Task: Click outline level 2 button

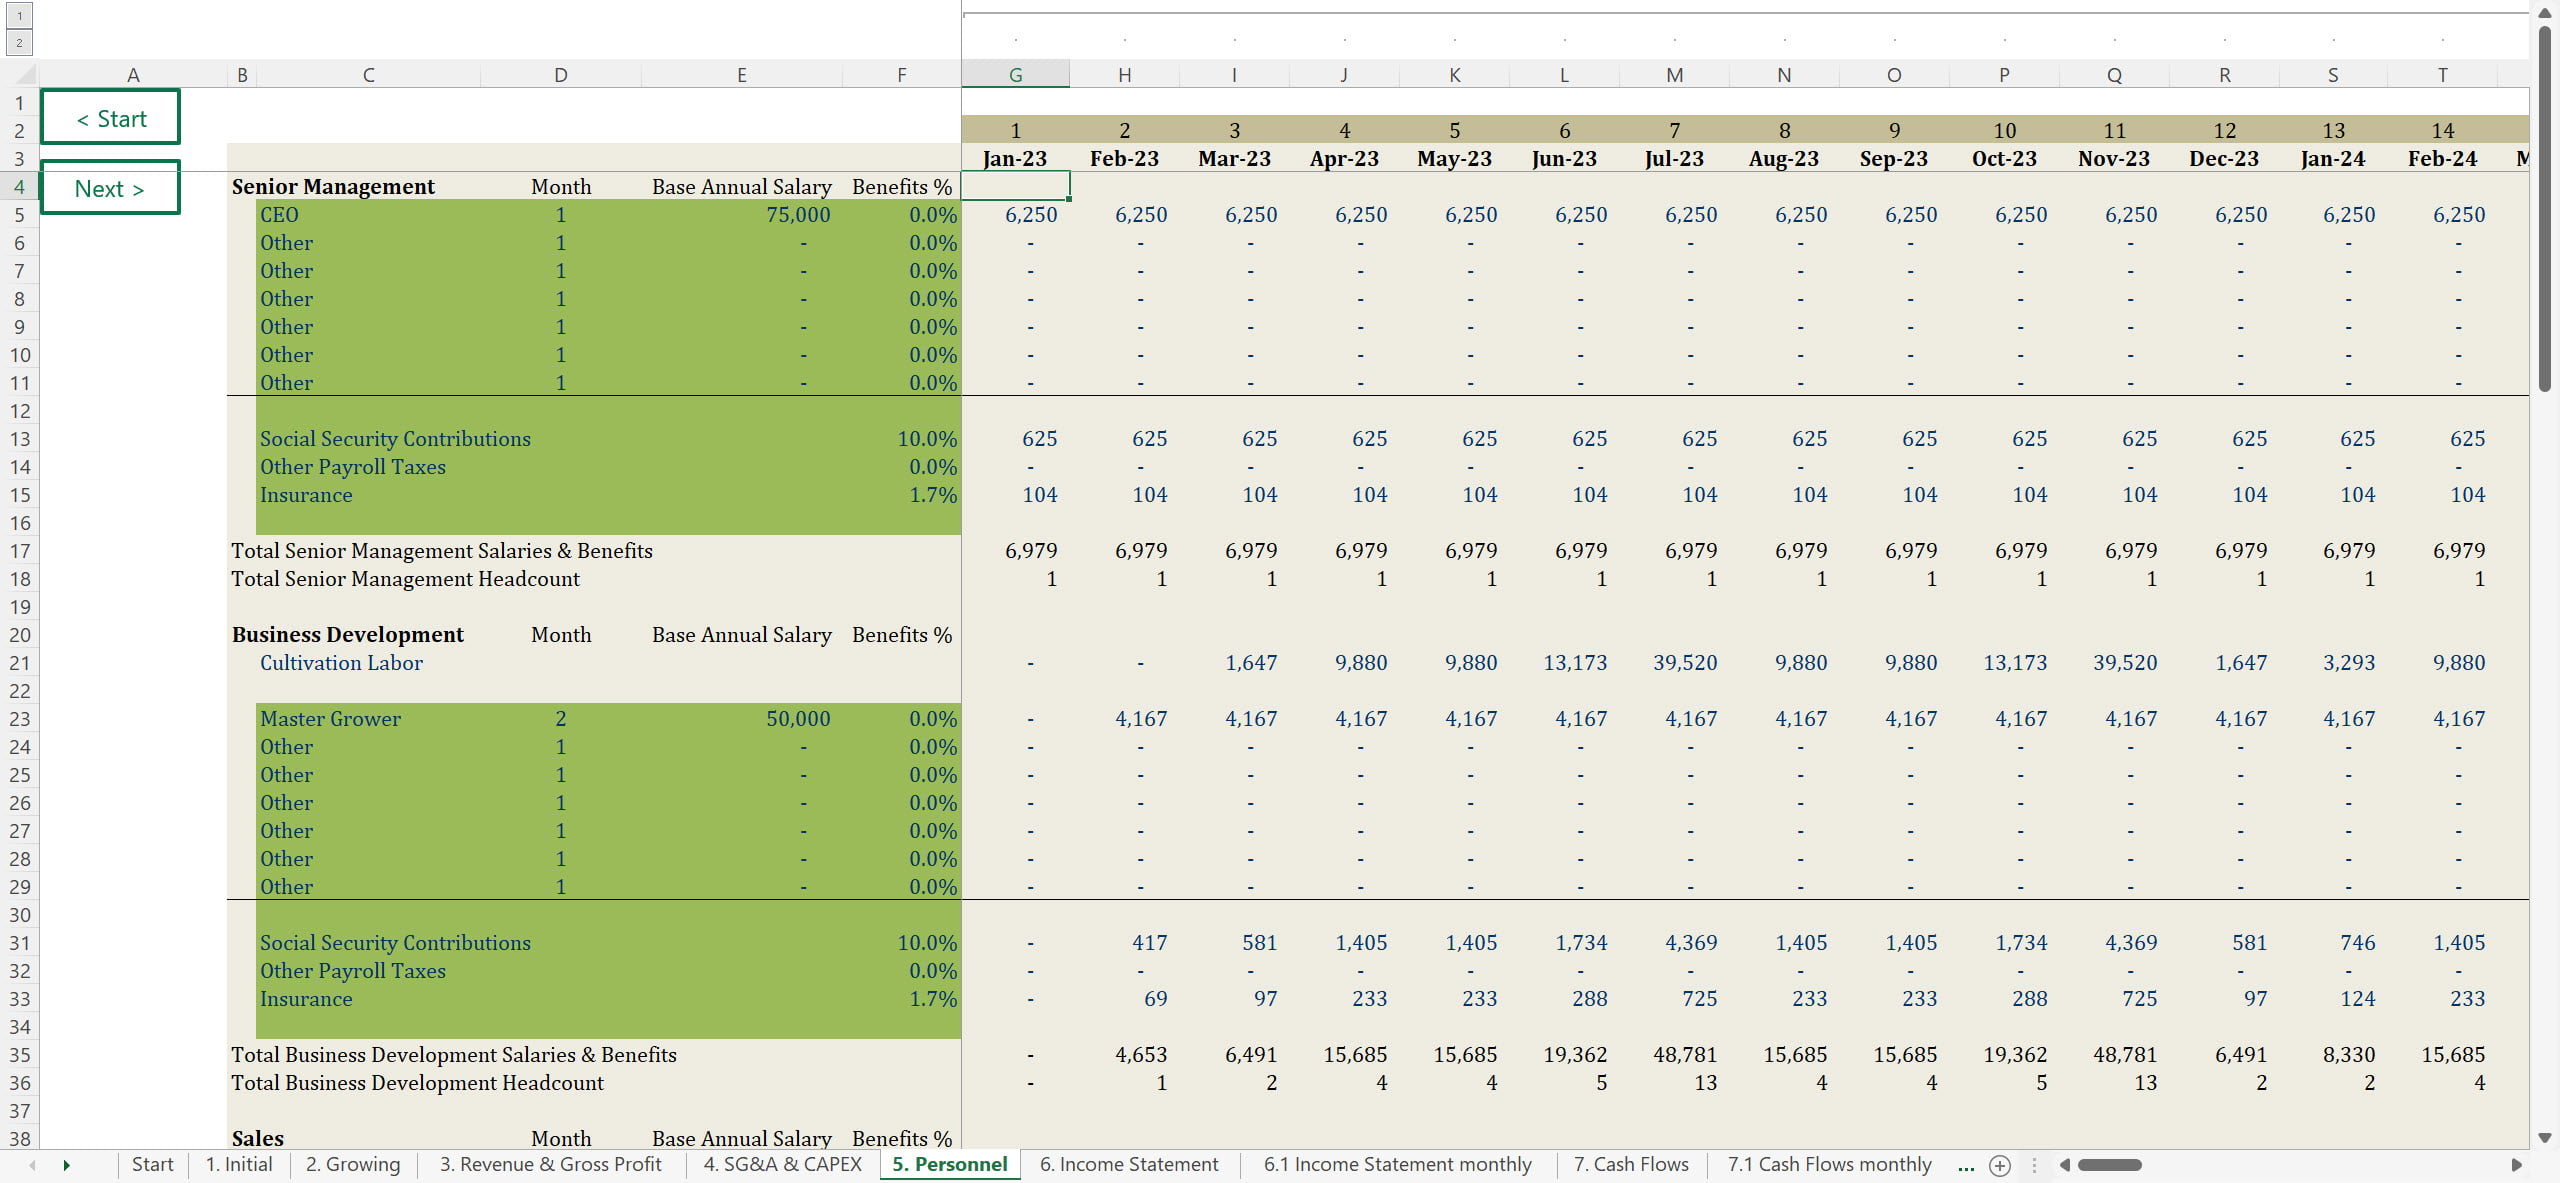Action: click(19, 43)
